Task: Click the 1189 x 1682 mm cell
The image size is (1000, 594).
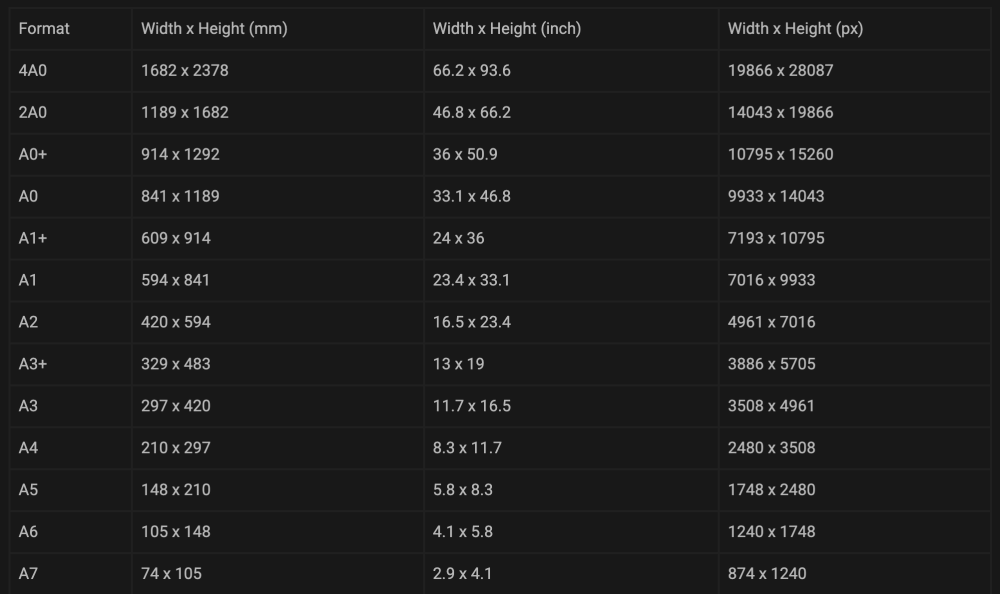Action: coord(185,112)
